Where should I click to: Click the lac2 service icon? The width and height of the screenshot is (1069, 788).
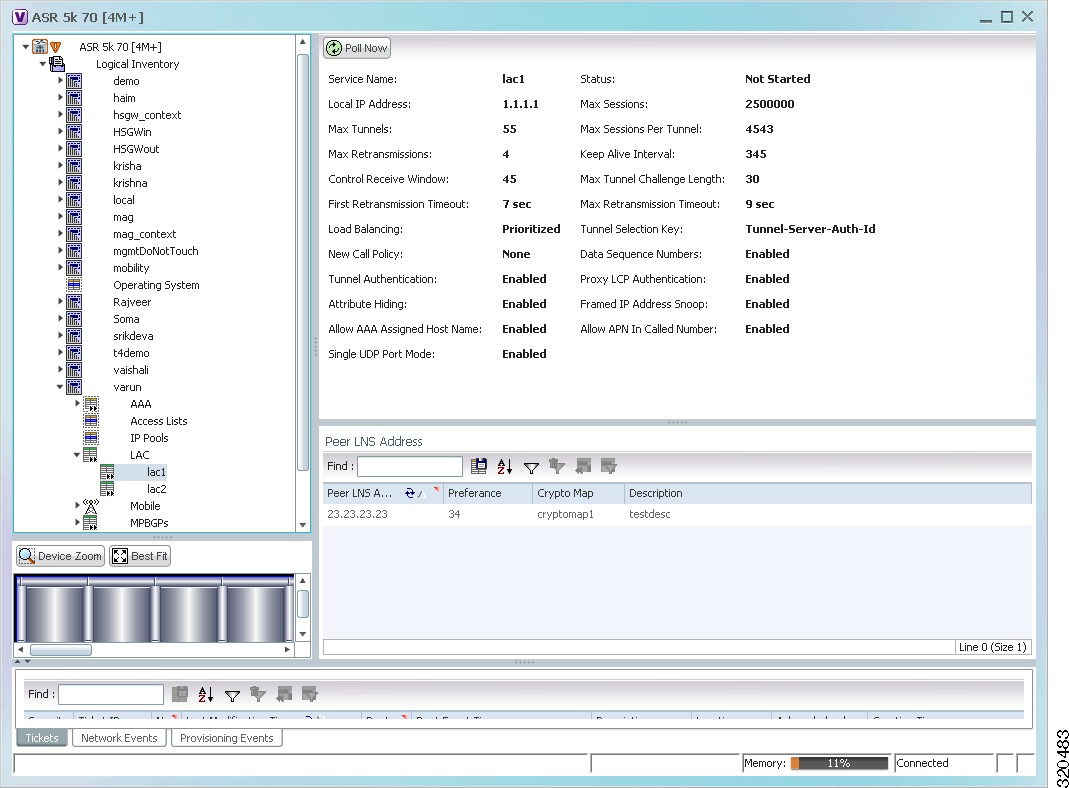point(107,489)
